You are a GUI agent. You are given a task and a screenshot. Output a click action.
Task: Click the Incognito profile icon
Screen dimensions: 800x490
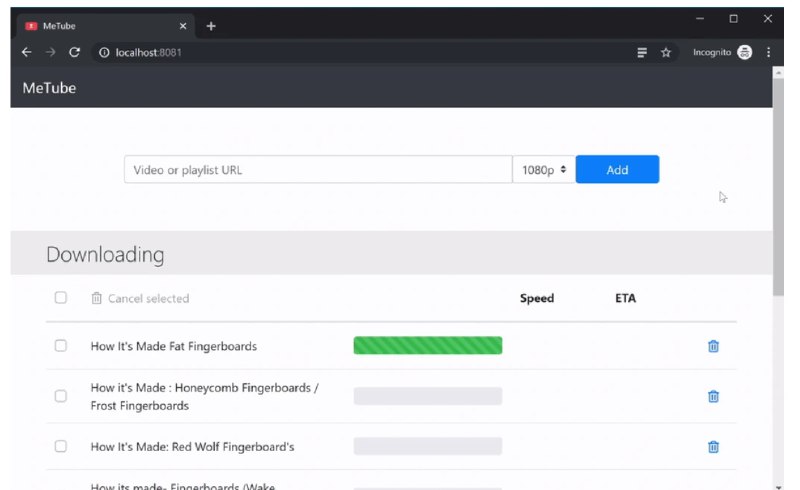coord(744,53)
